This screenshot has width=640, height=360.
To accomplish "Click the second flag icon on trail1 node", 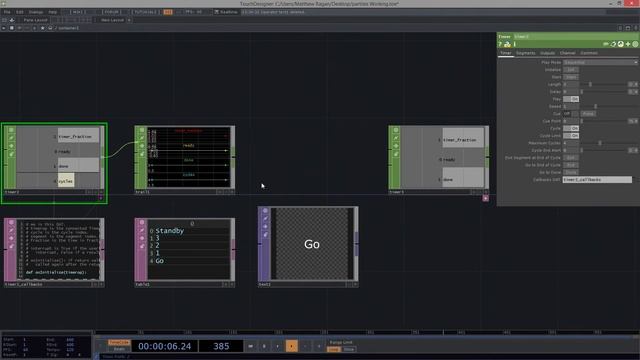I will pyautogui.click(x=142, y=138).
